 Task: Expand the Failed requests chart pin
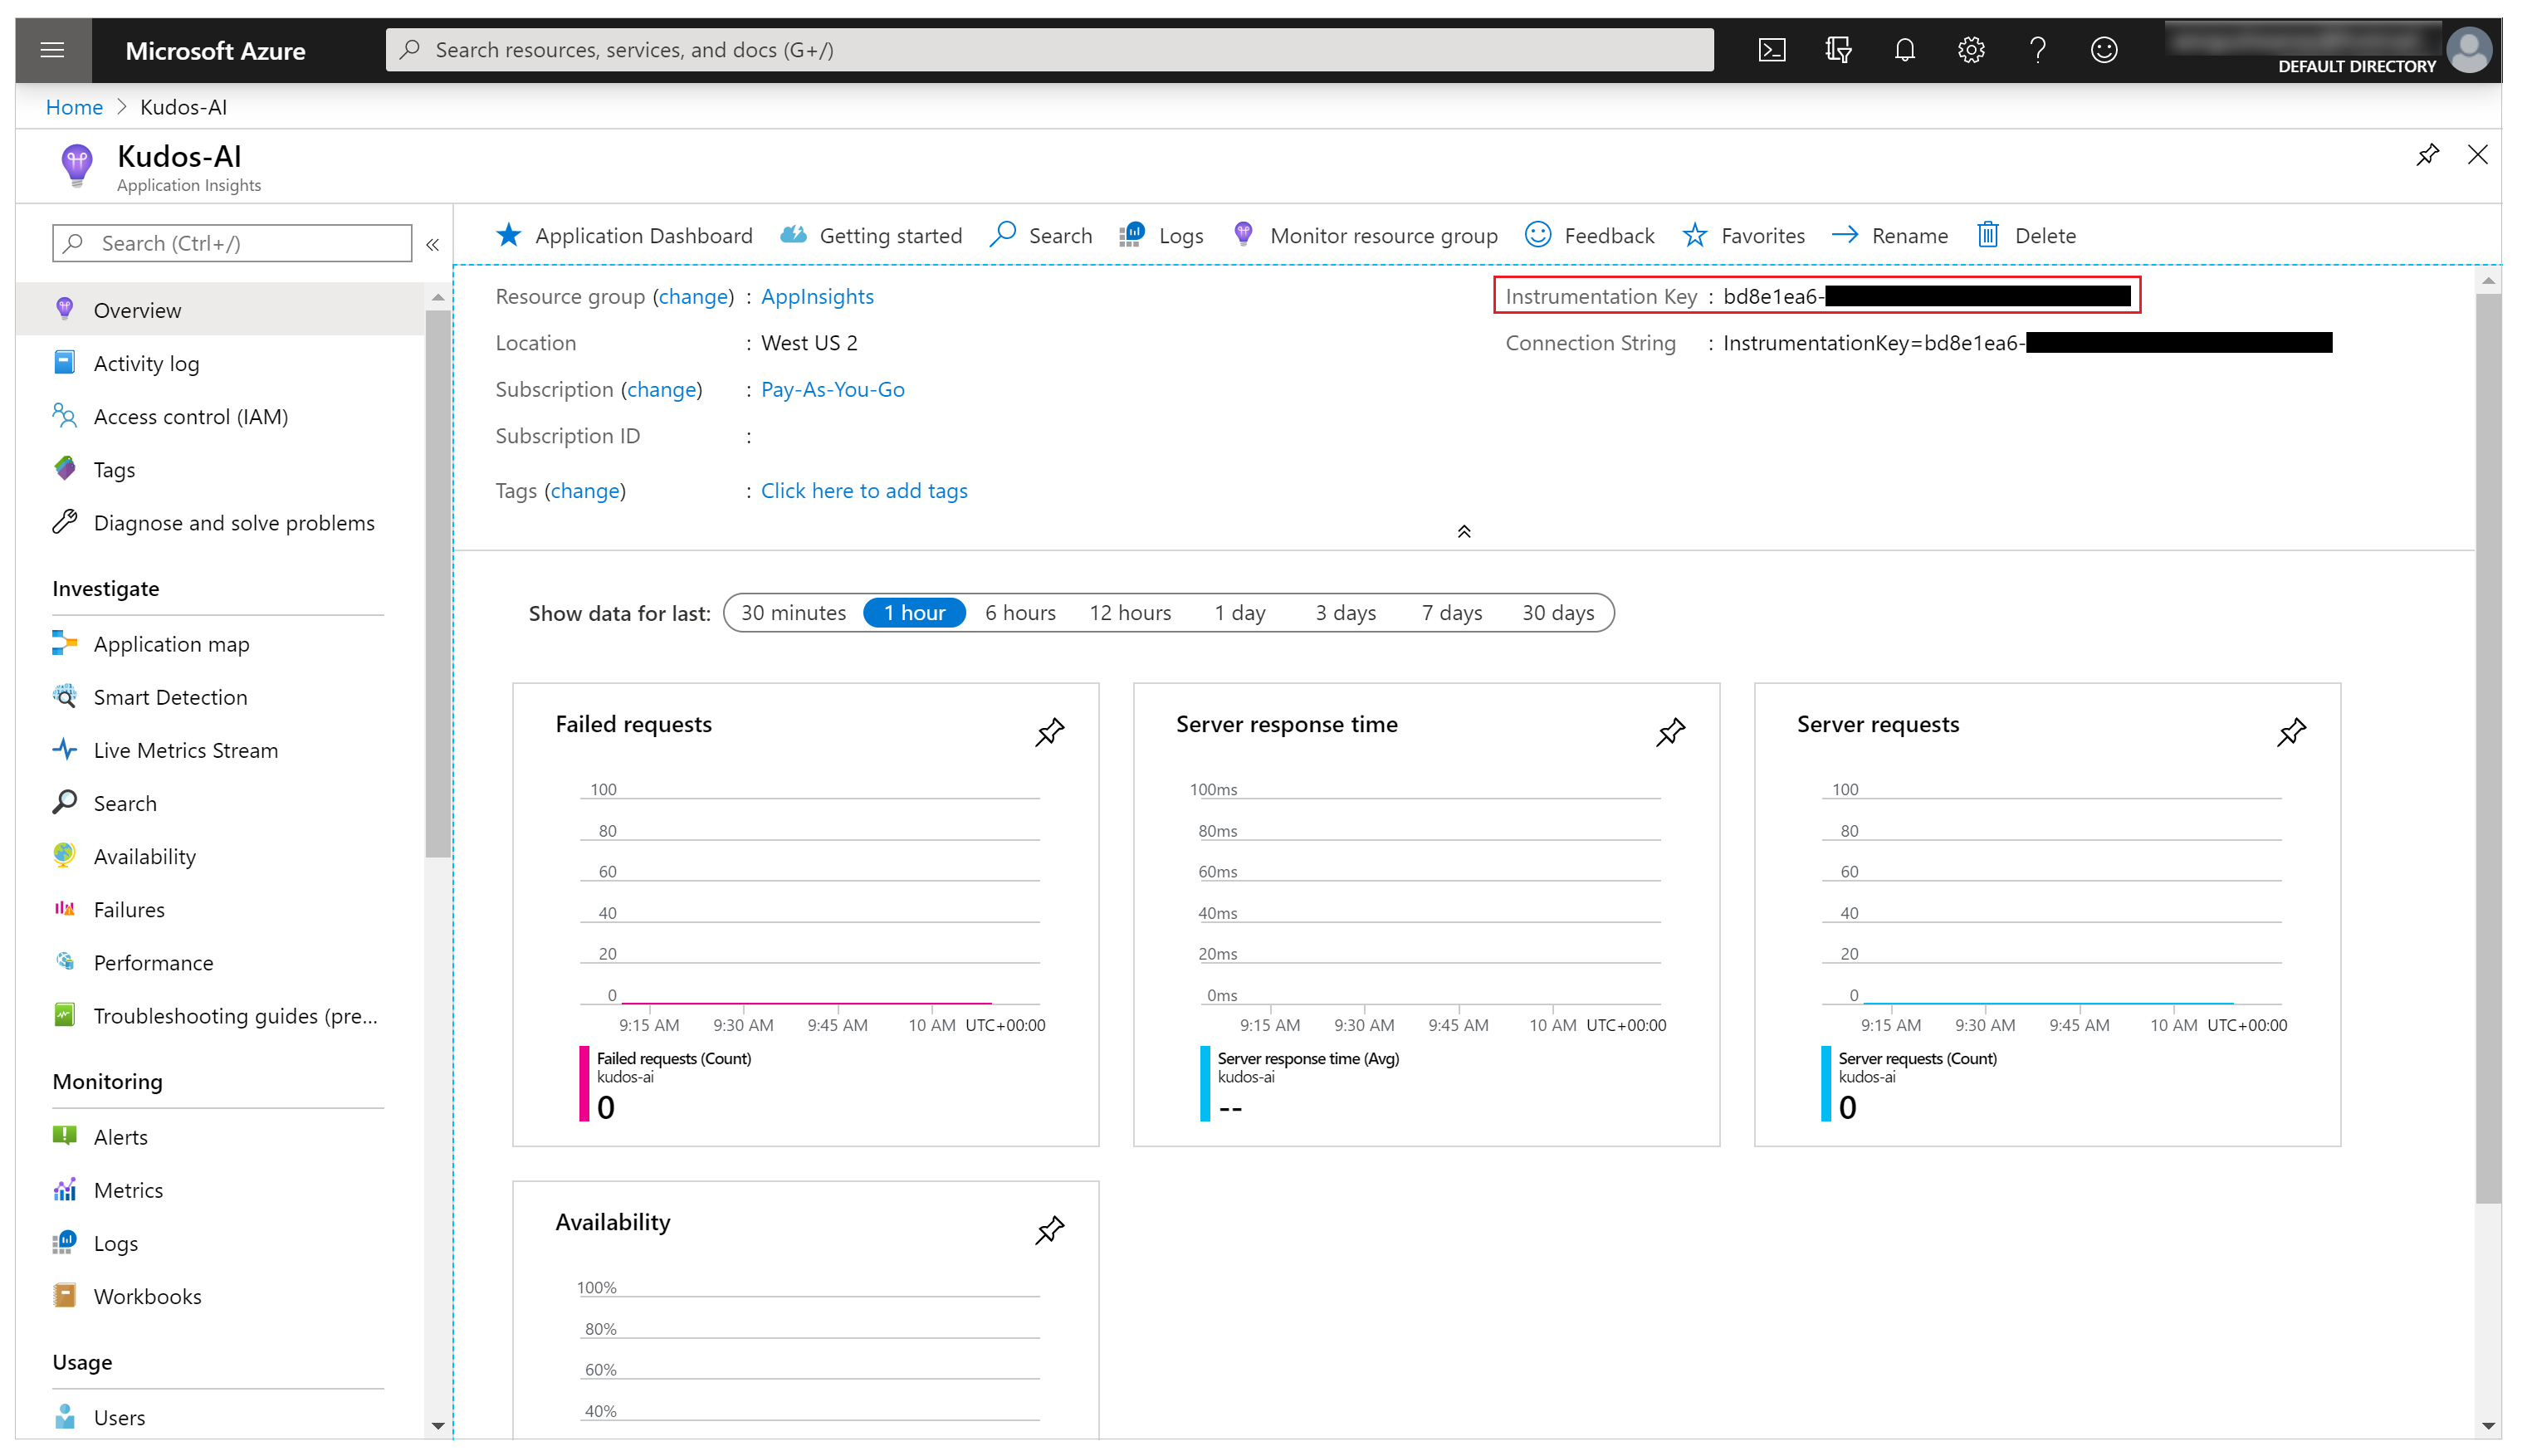coord(1048,730)
